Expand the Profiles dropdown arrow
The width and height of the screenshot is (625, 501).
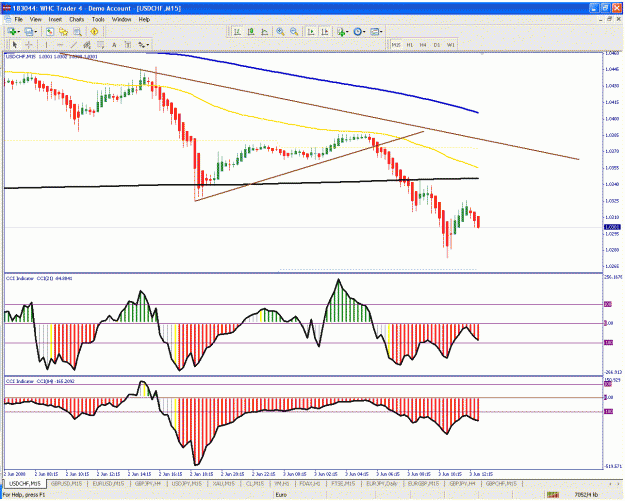35,31
